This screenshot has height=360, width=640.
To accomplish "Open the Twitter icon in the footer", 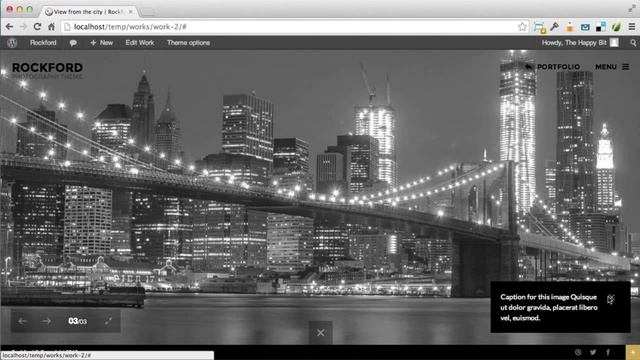I will (x=593, y=352).
